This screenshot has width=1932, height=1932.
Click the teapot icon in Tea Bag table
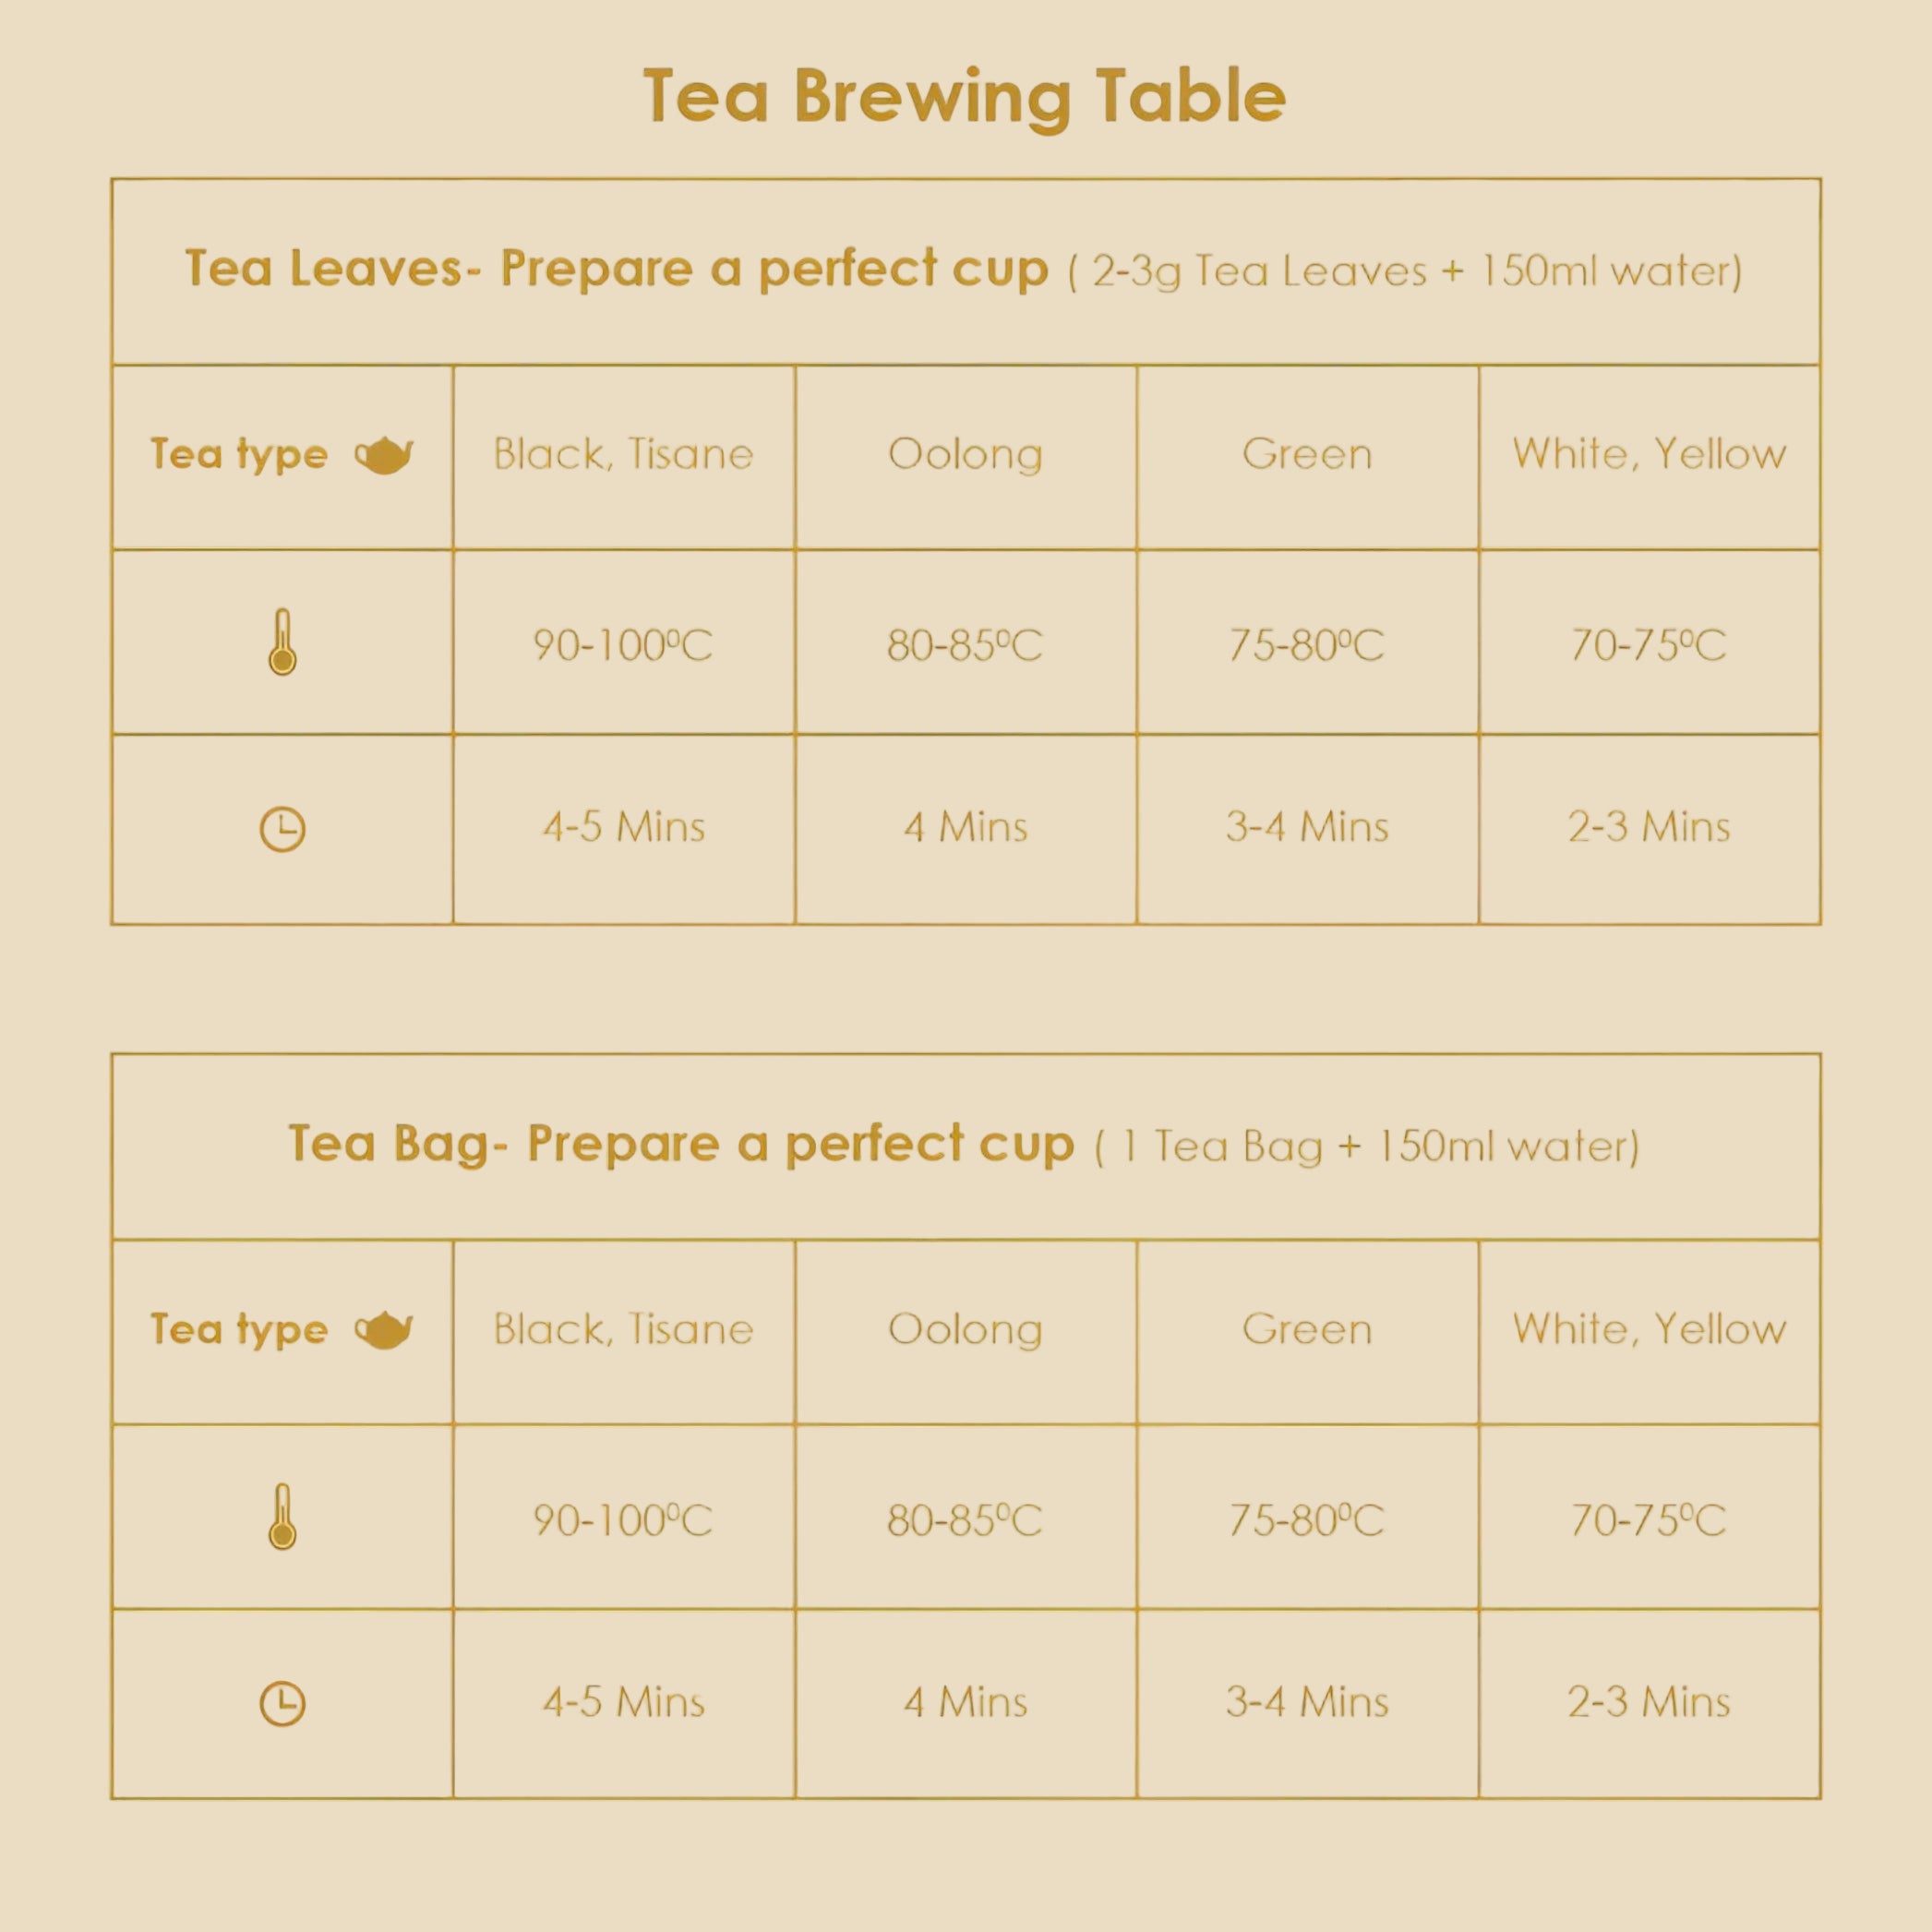point(384,1330)
